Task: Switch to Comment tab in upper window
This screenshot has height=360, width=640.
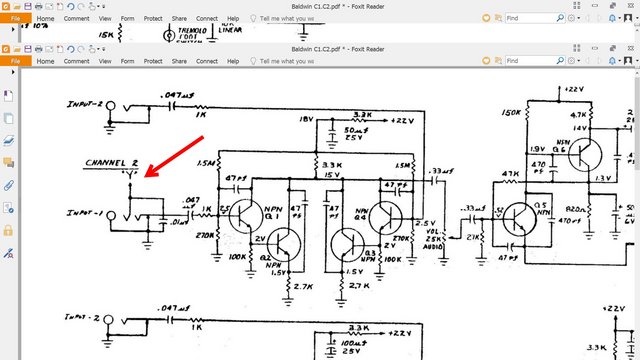Action: point(76,18)
